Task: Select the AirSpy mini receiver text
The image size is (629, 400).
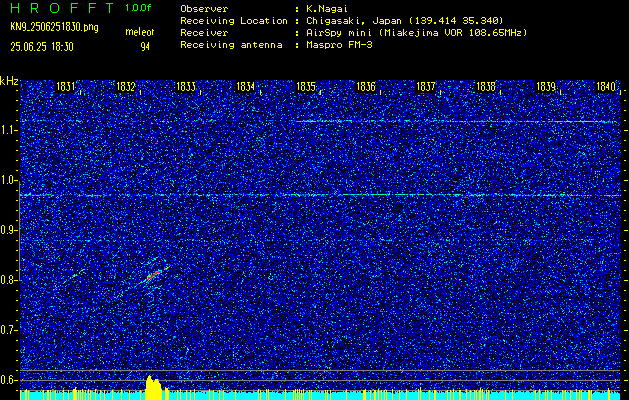Action: point(416,33)
